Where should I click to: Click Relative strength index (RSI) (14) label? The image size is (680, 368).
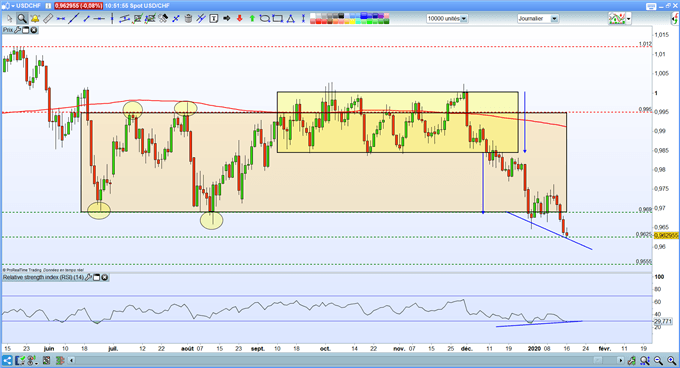click(x=43, y=277)
